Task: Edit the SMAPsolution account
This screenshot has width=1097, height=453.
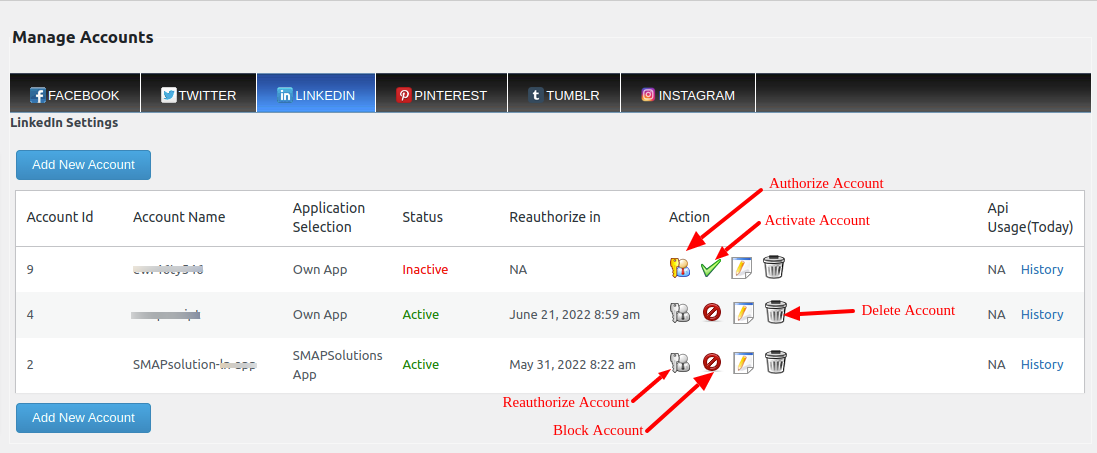Action: coord(743,363)
